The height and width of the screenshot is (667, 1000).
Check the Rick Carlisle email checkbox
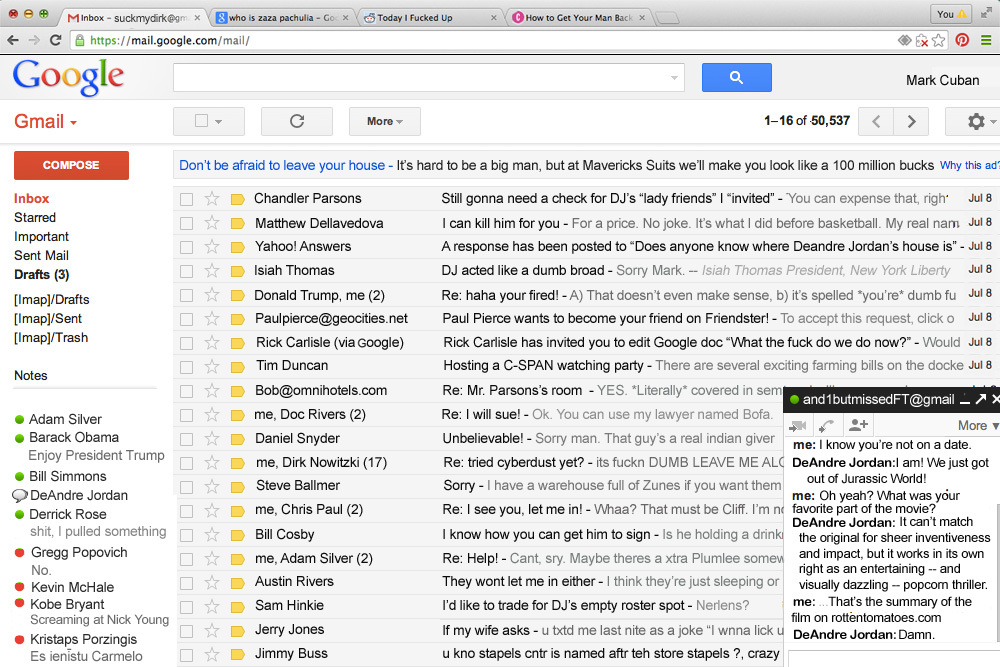tap(186, 343)
